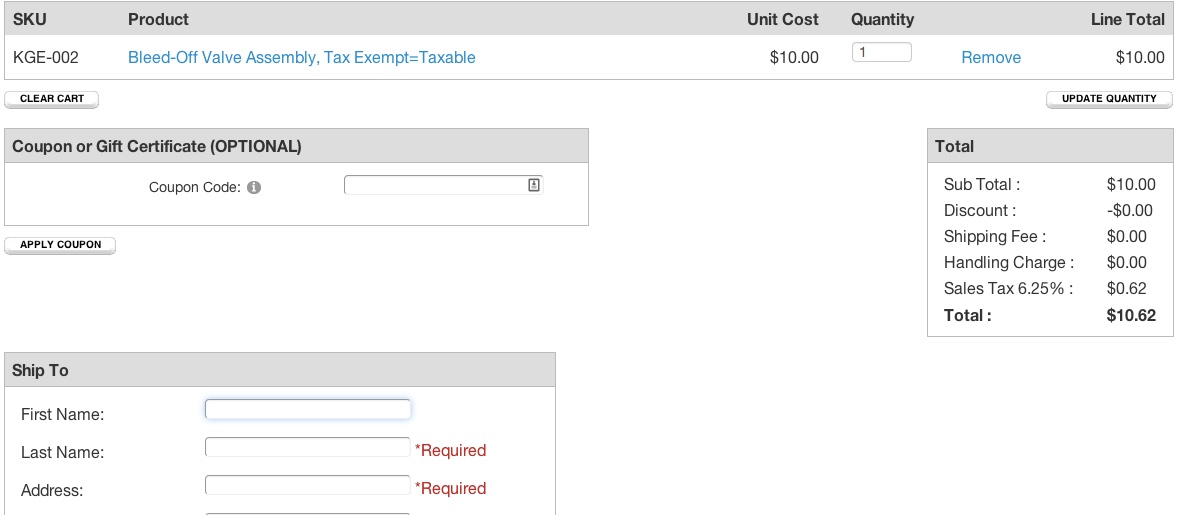Select the First Name input field
Image resolution: width=1185 pixels, height=515 pixels.
308,409
